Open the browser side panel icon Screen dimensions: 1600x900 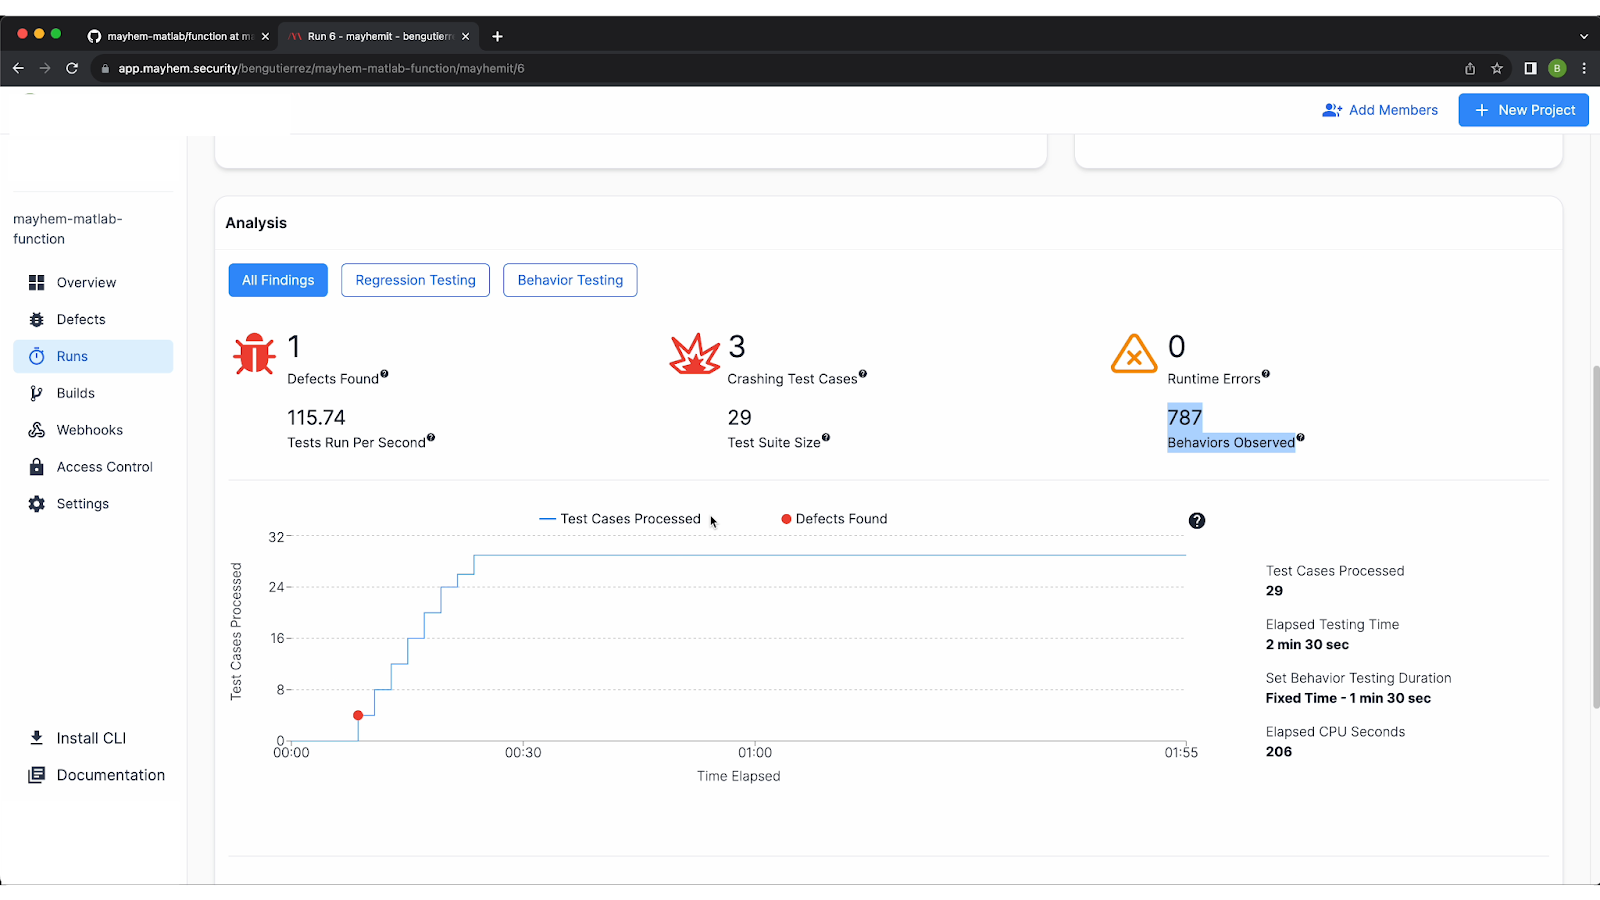pyautogui.click(x=1530, y=68)
